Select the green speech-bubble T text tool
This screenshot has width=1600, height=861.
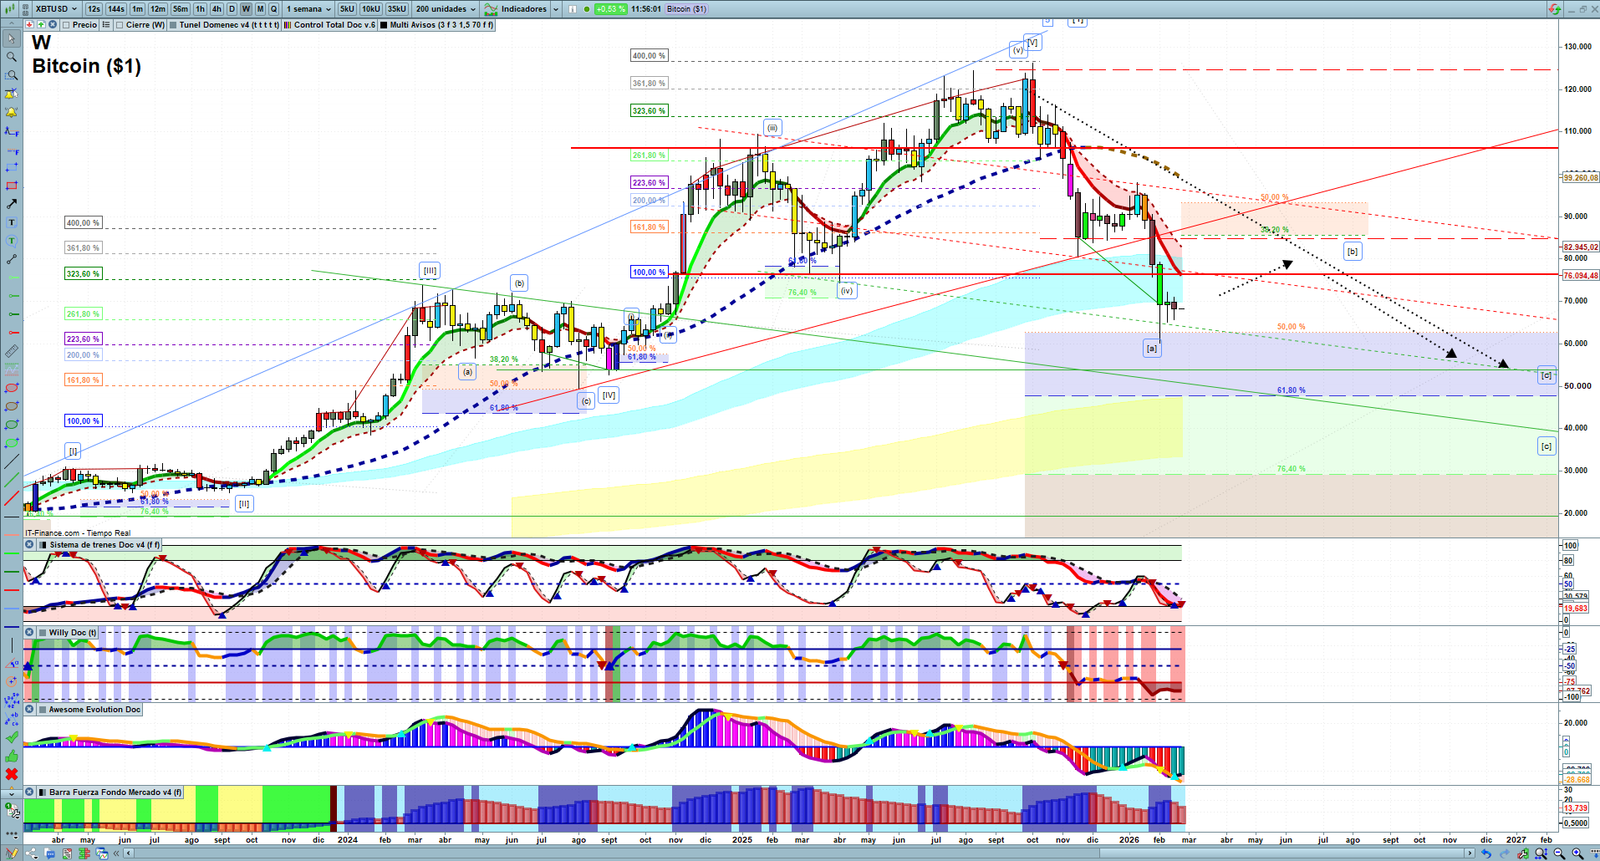point(12,241)
